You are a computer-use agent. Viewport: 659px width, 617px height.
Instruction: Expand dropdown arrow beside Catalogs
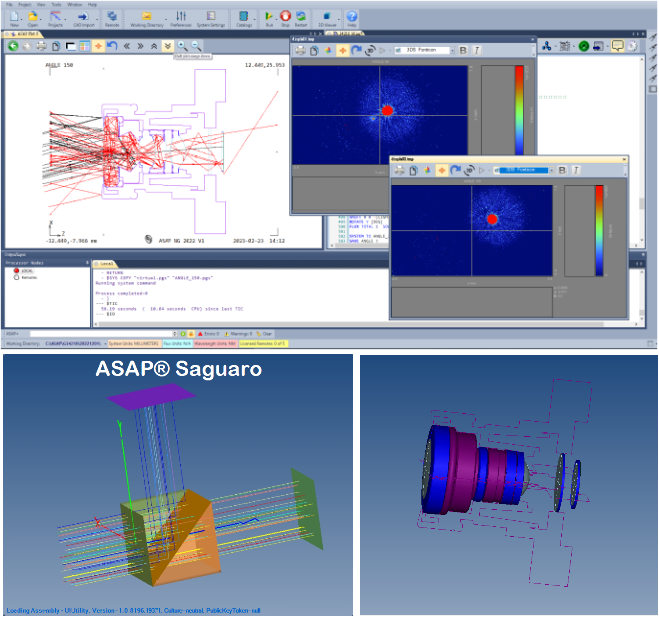click(x=255, y=19)
